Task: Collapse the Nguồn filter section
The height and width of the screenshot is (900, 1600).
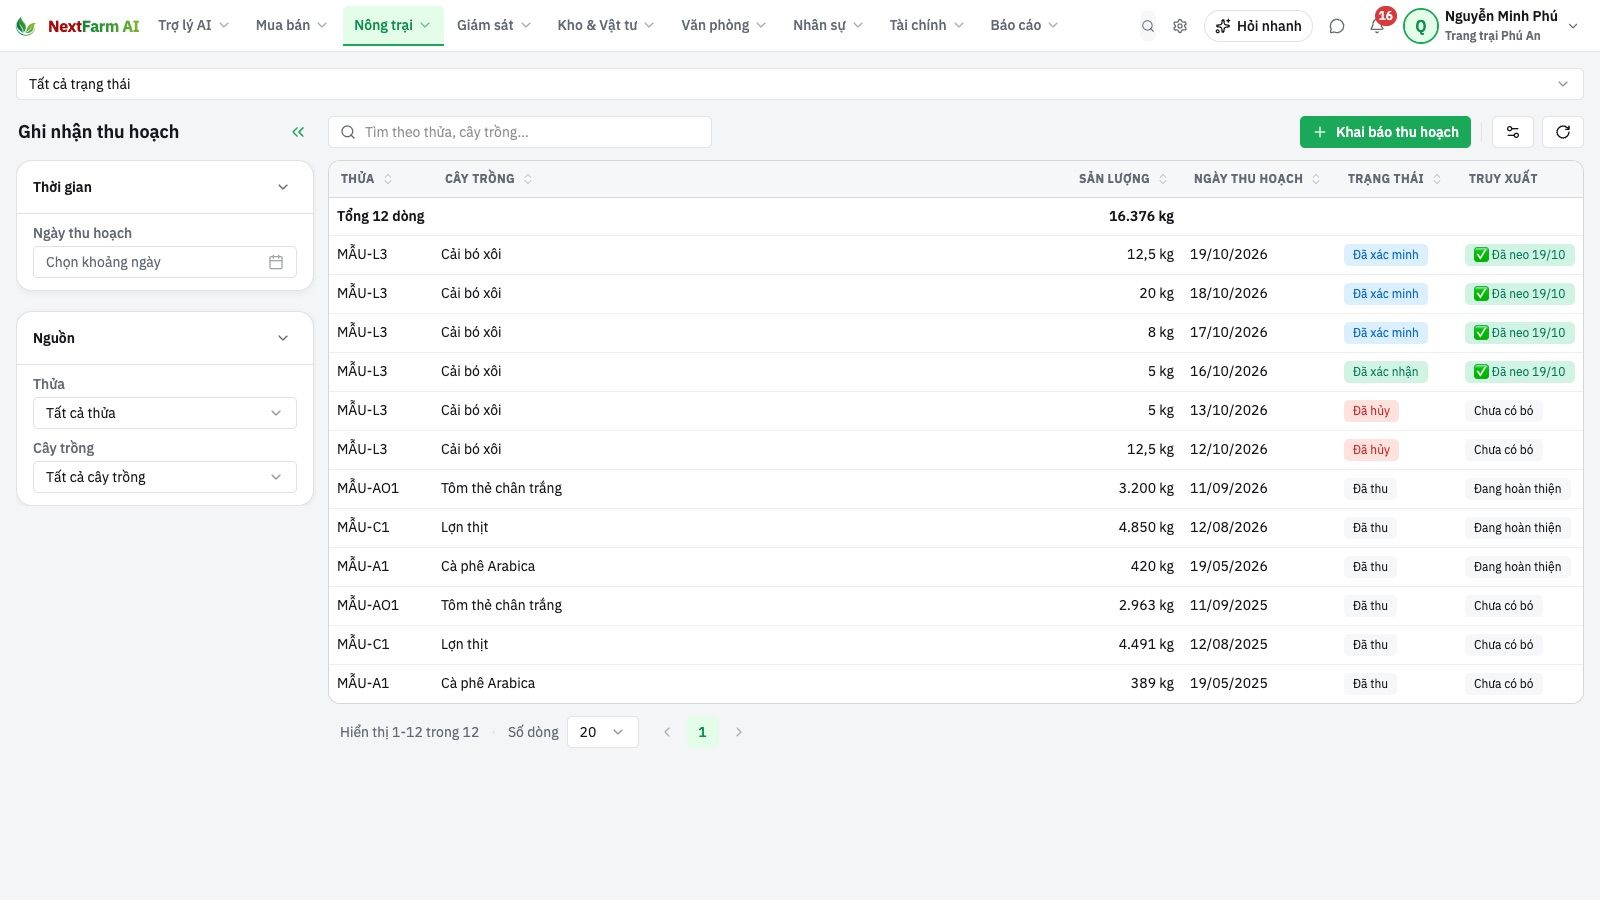Action: pos(283,338)
